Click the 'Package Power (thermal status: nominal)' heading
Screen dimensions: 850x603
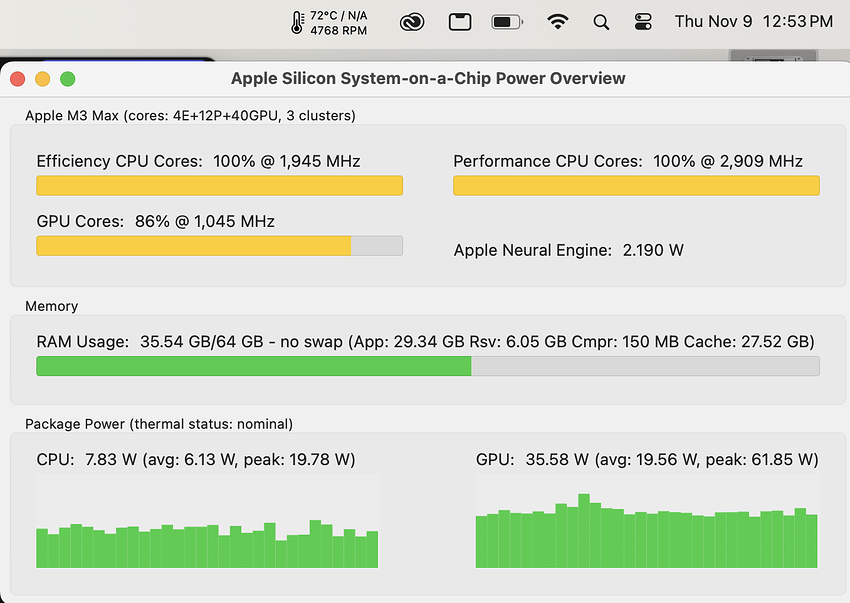click(x=159, y=424)
